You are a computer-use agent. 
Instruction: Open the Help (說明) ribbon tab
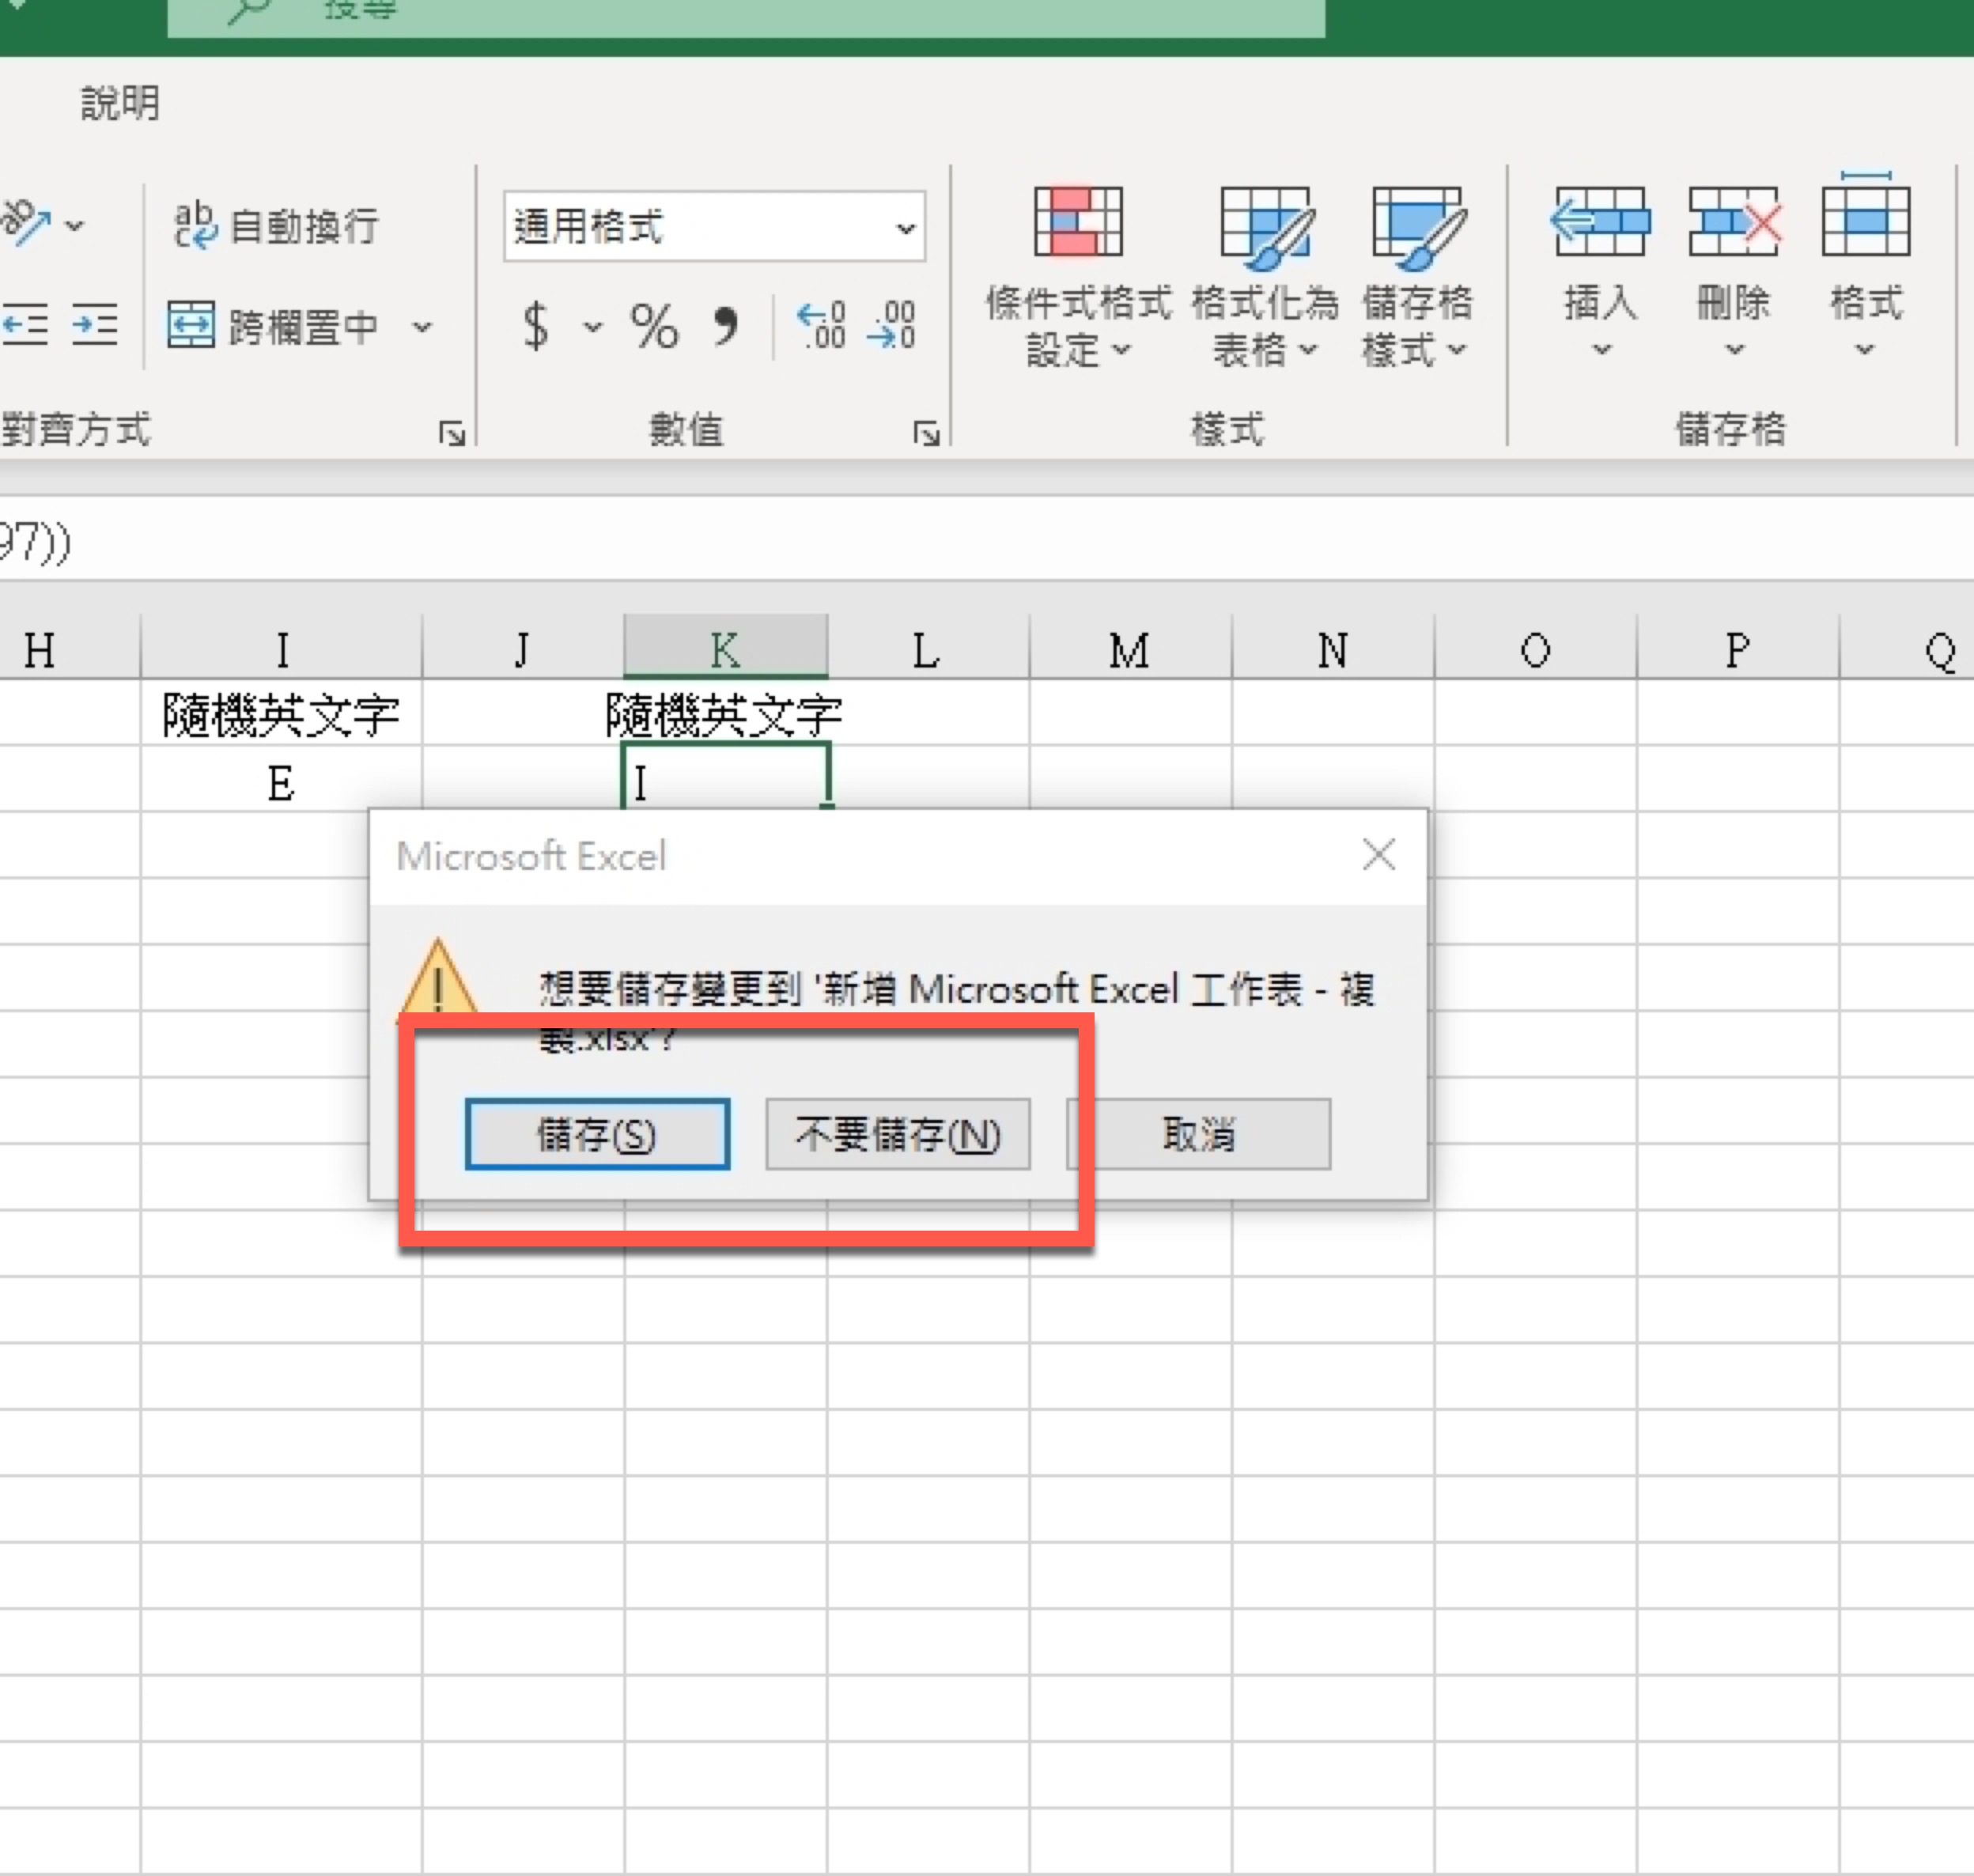[x=120, y=102]
